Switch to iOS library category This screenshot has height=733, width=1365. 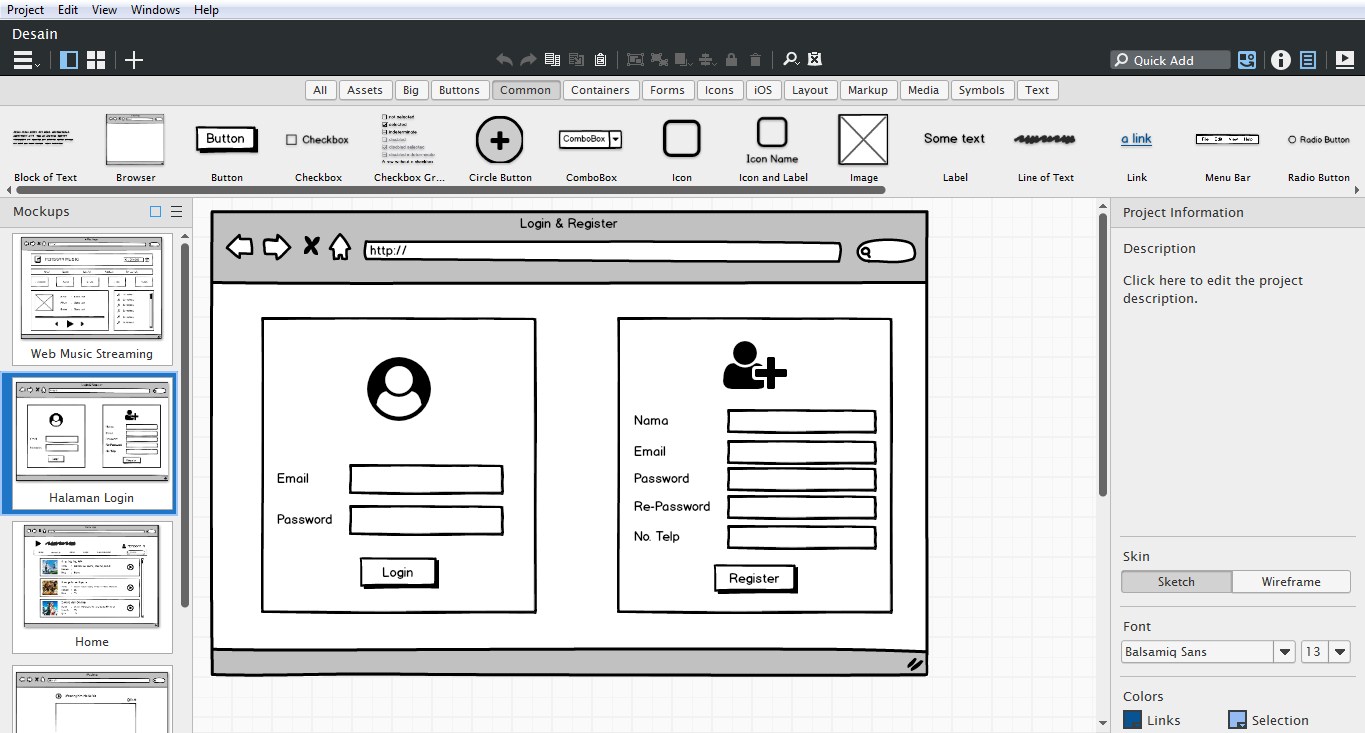[763, 90]
